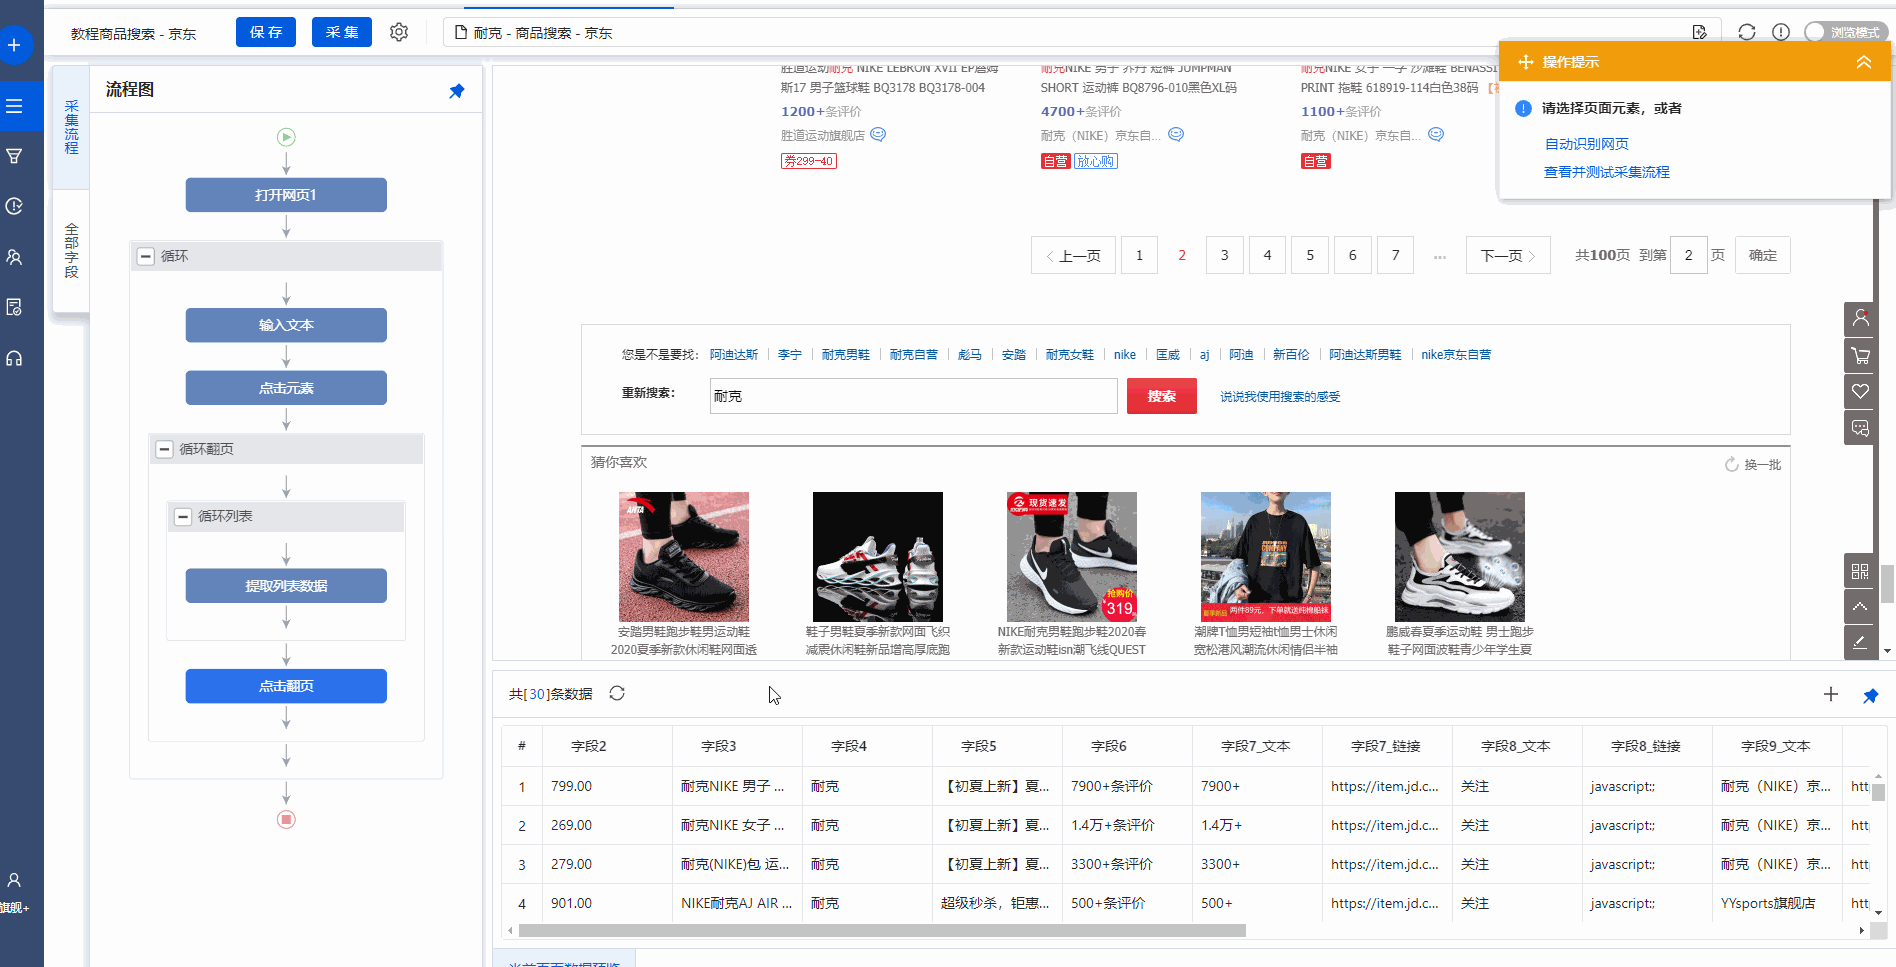This screenshot has height=967, width=1896.
Task: Open JD user account side icon
Action: point(1860,318)
